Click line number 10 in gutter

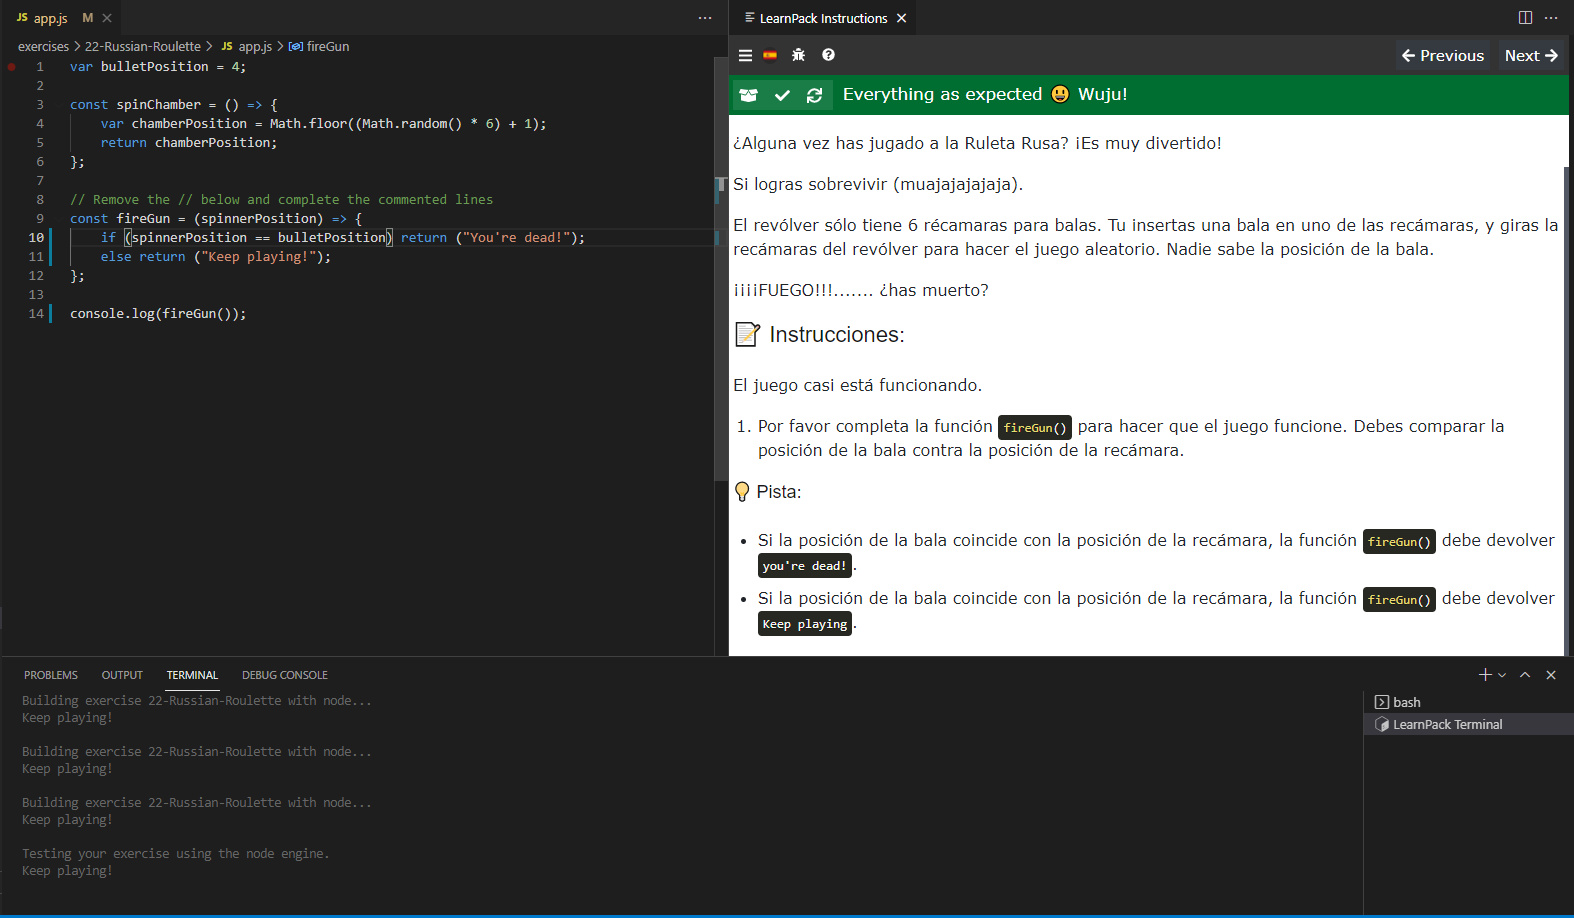point(36,238)
